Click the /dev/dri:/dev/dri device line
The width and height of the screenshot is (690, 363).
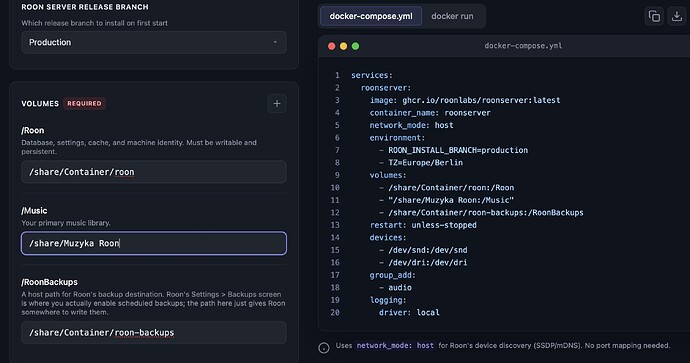click(423, 263)
